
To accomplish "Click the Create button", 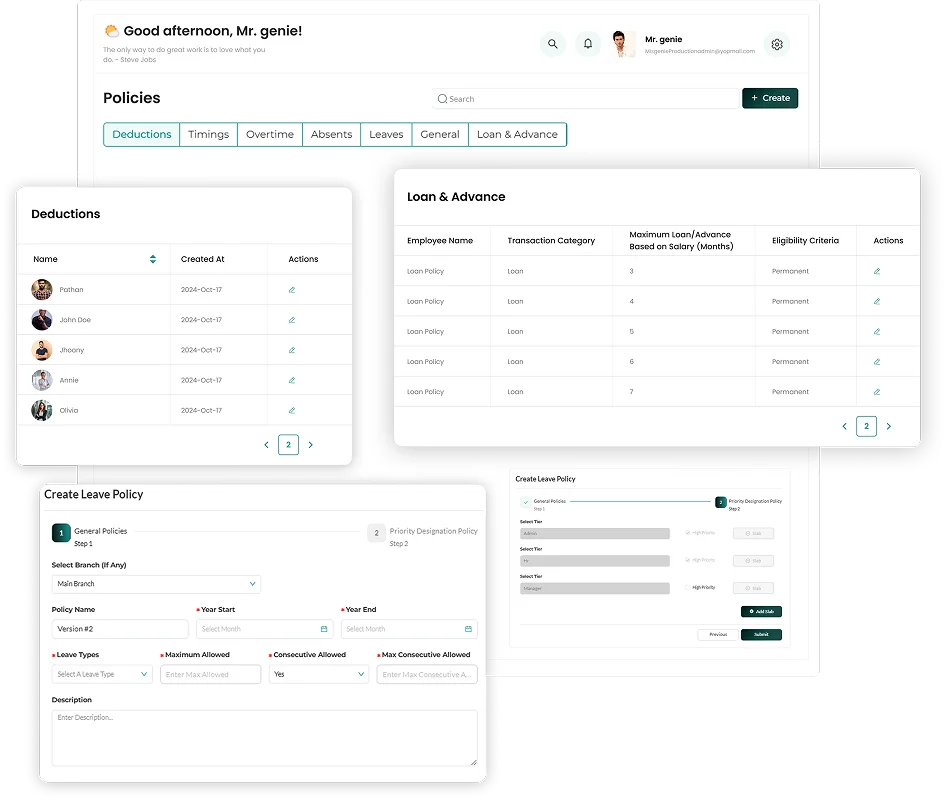I will pos(770,98).
